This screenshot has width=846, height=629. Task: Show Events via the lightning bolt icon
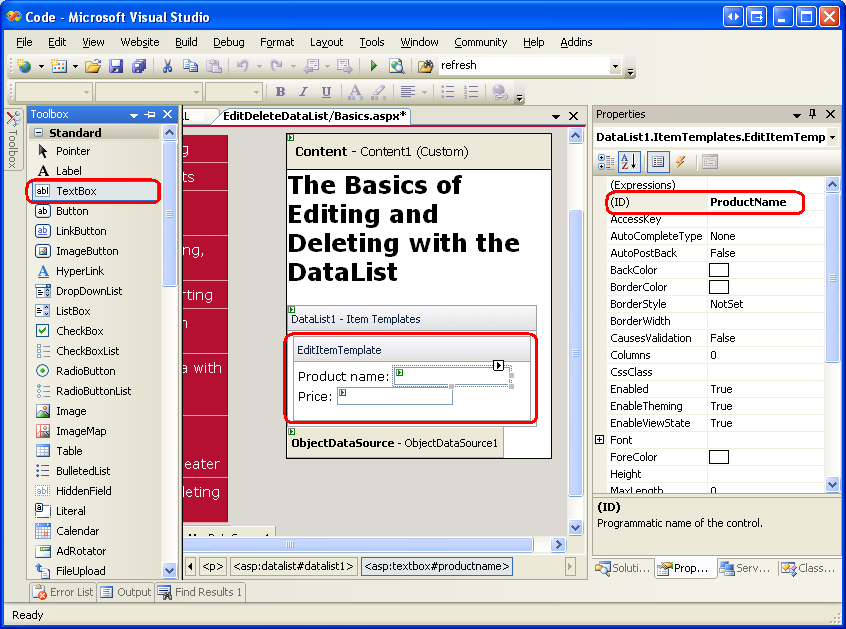click(x=681, y=161)
